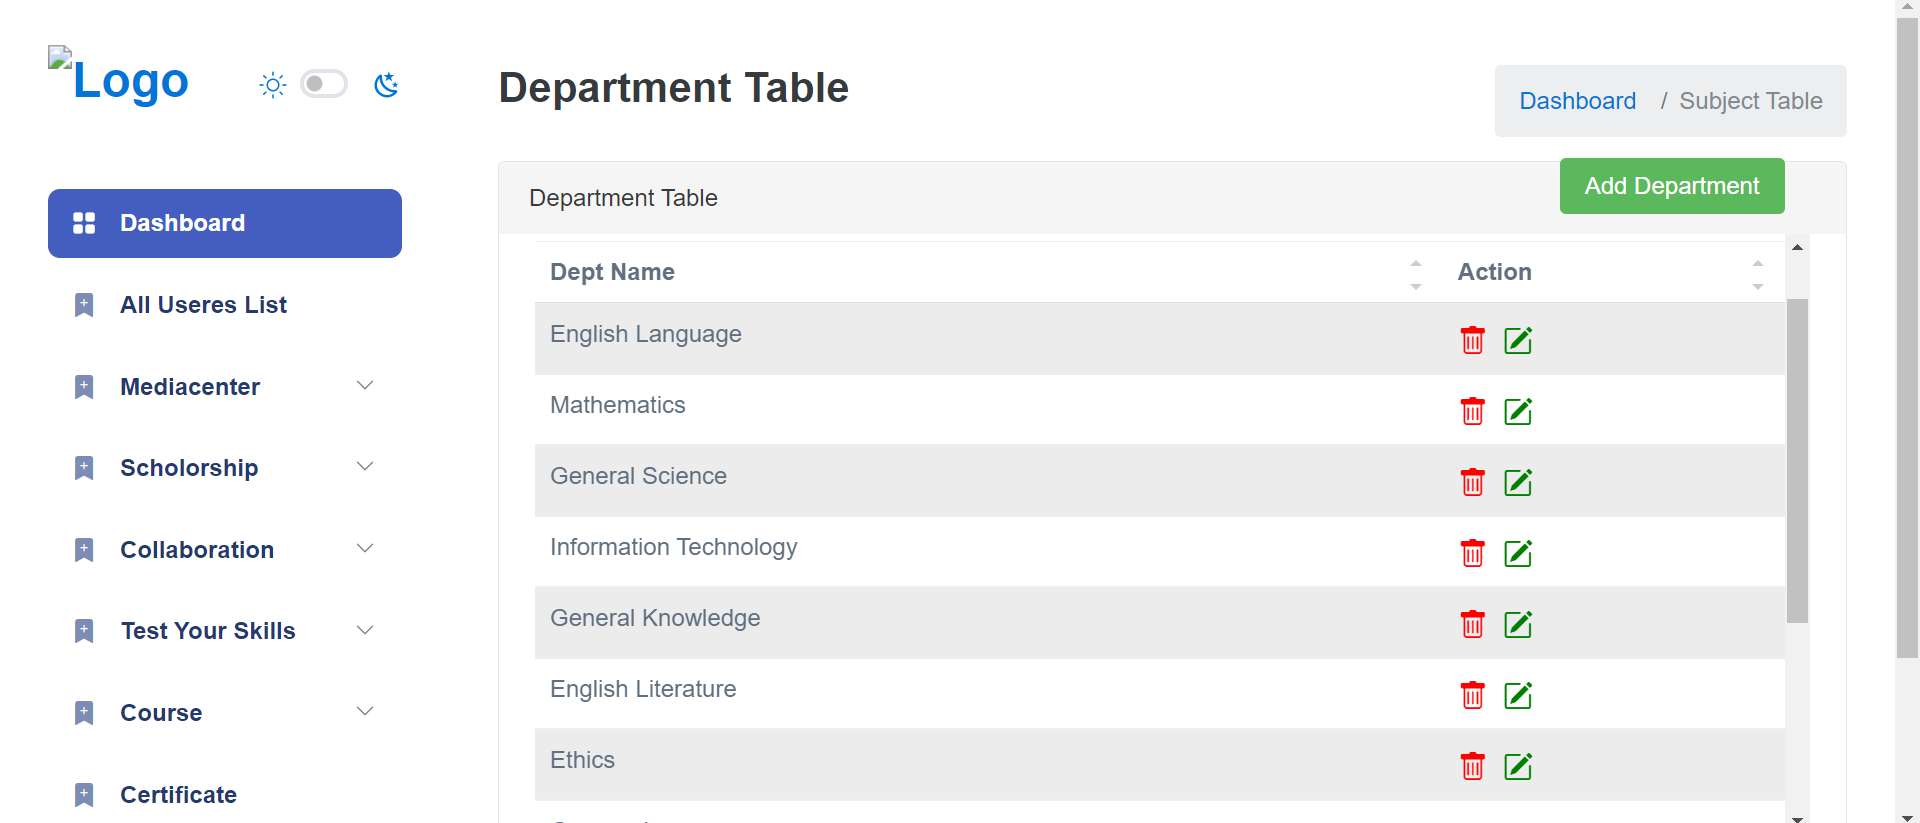The image size is (1920, 823).
Task: Follow the Dashboard breadcrumb link
Action: coord(1577,101)
